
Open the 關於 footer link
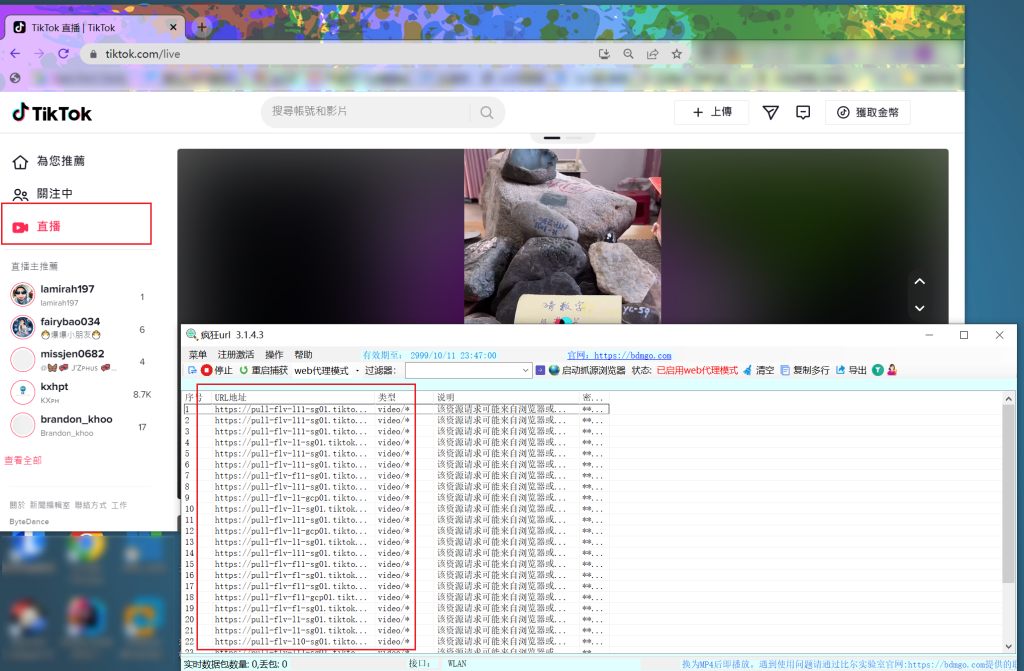coord(17,505)
